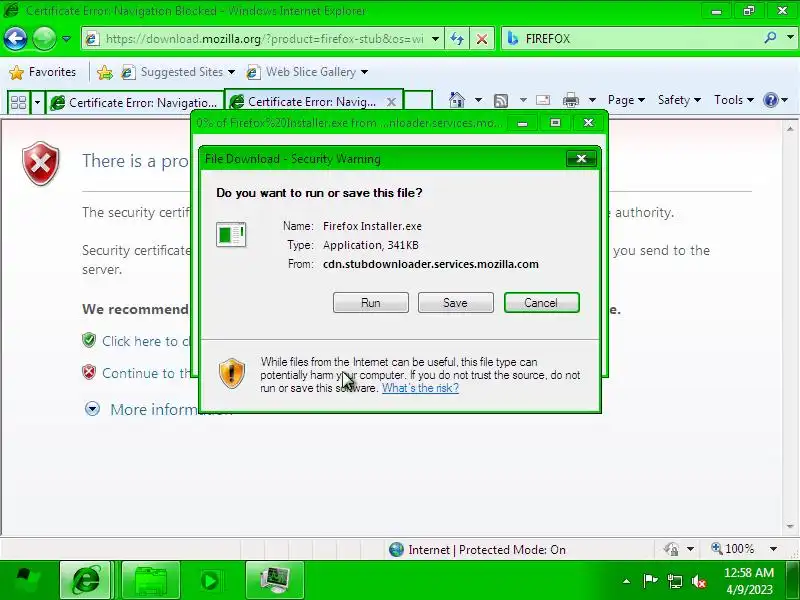This screenshot has height=600, width=800.
Task: Expand the address bar autocomplete dropdown
Action: click(435, 39)
